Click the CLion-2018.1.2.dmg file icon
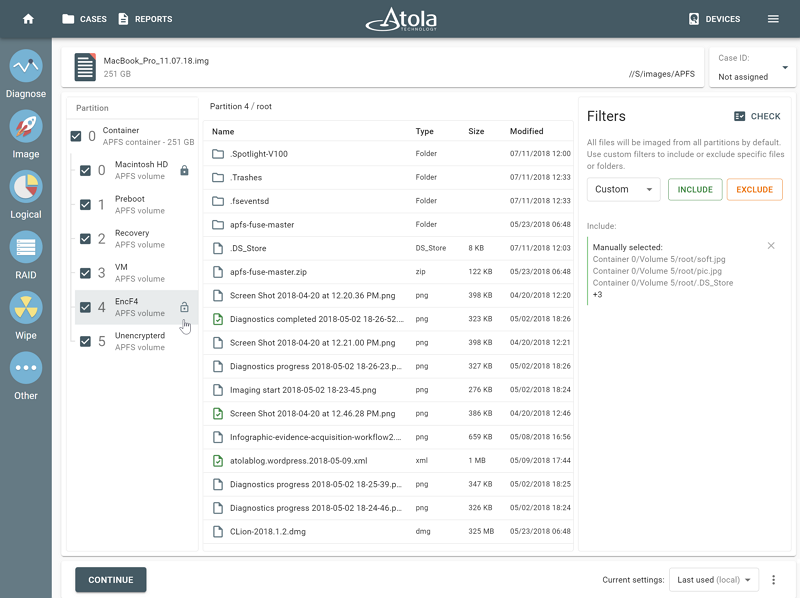Image resolution: width=800 pixels, height=598 pixels. click(x=218, y=531)
